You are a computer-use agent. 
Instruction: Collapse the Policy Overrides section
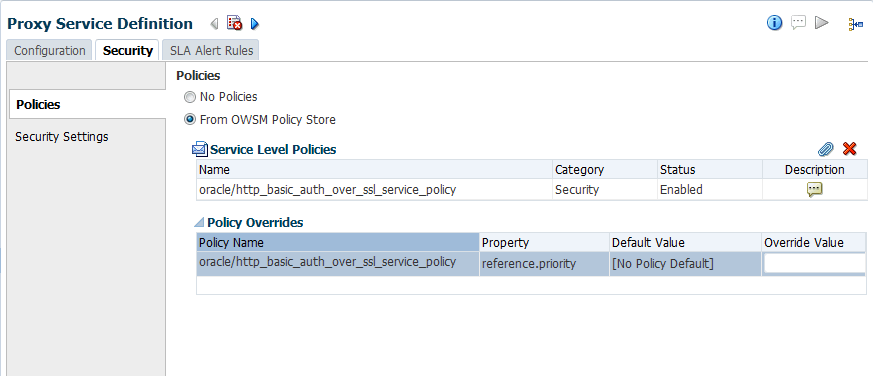pos(199,223)
